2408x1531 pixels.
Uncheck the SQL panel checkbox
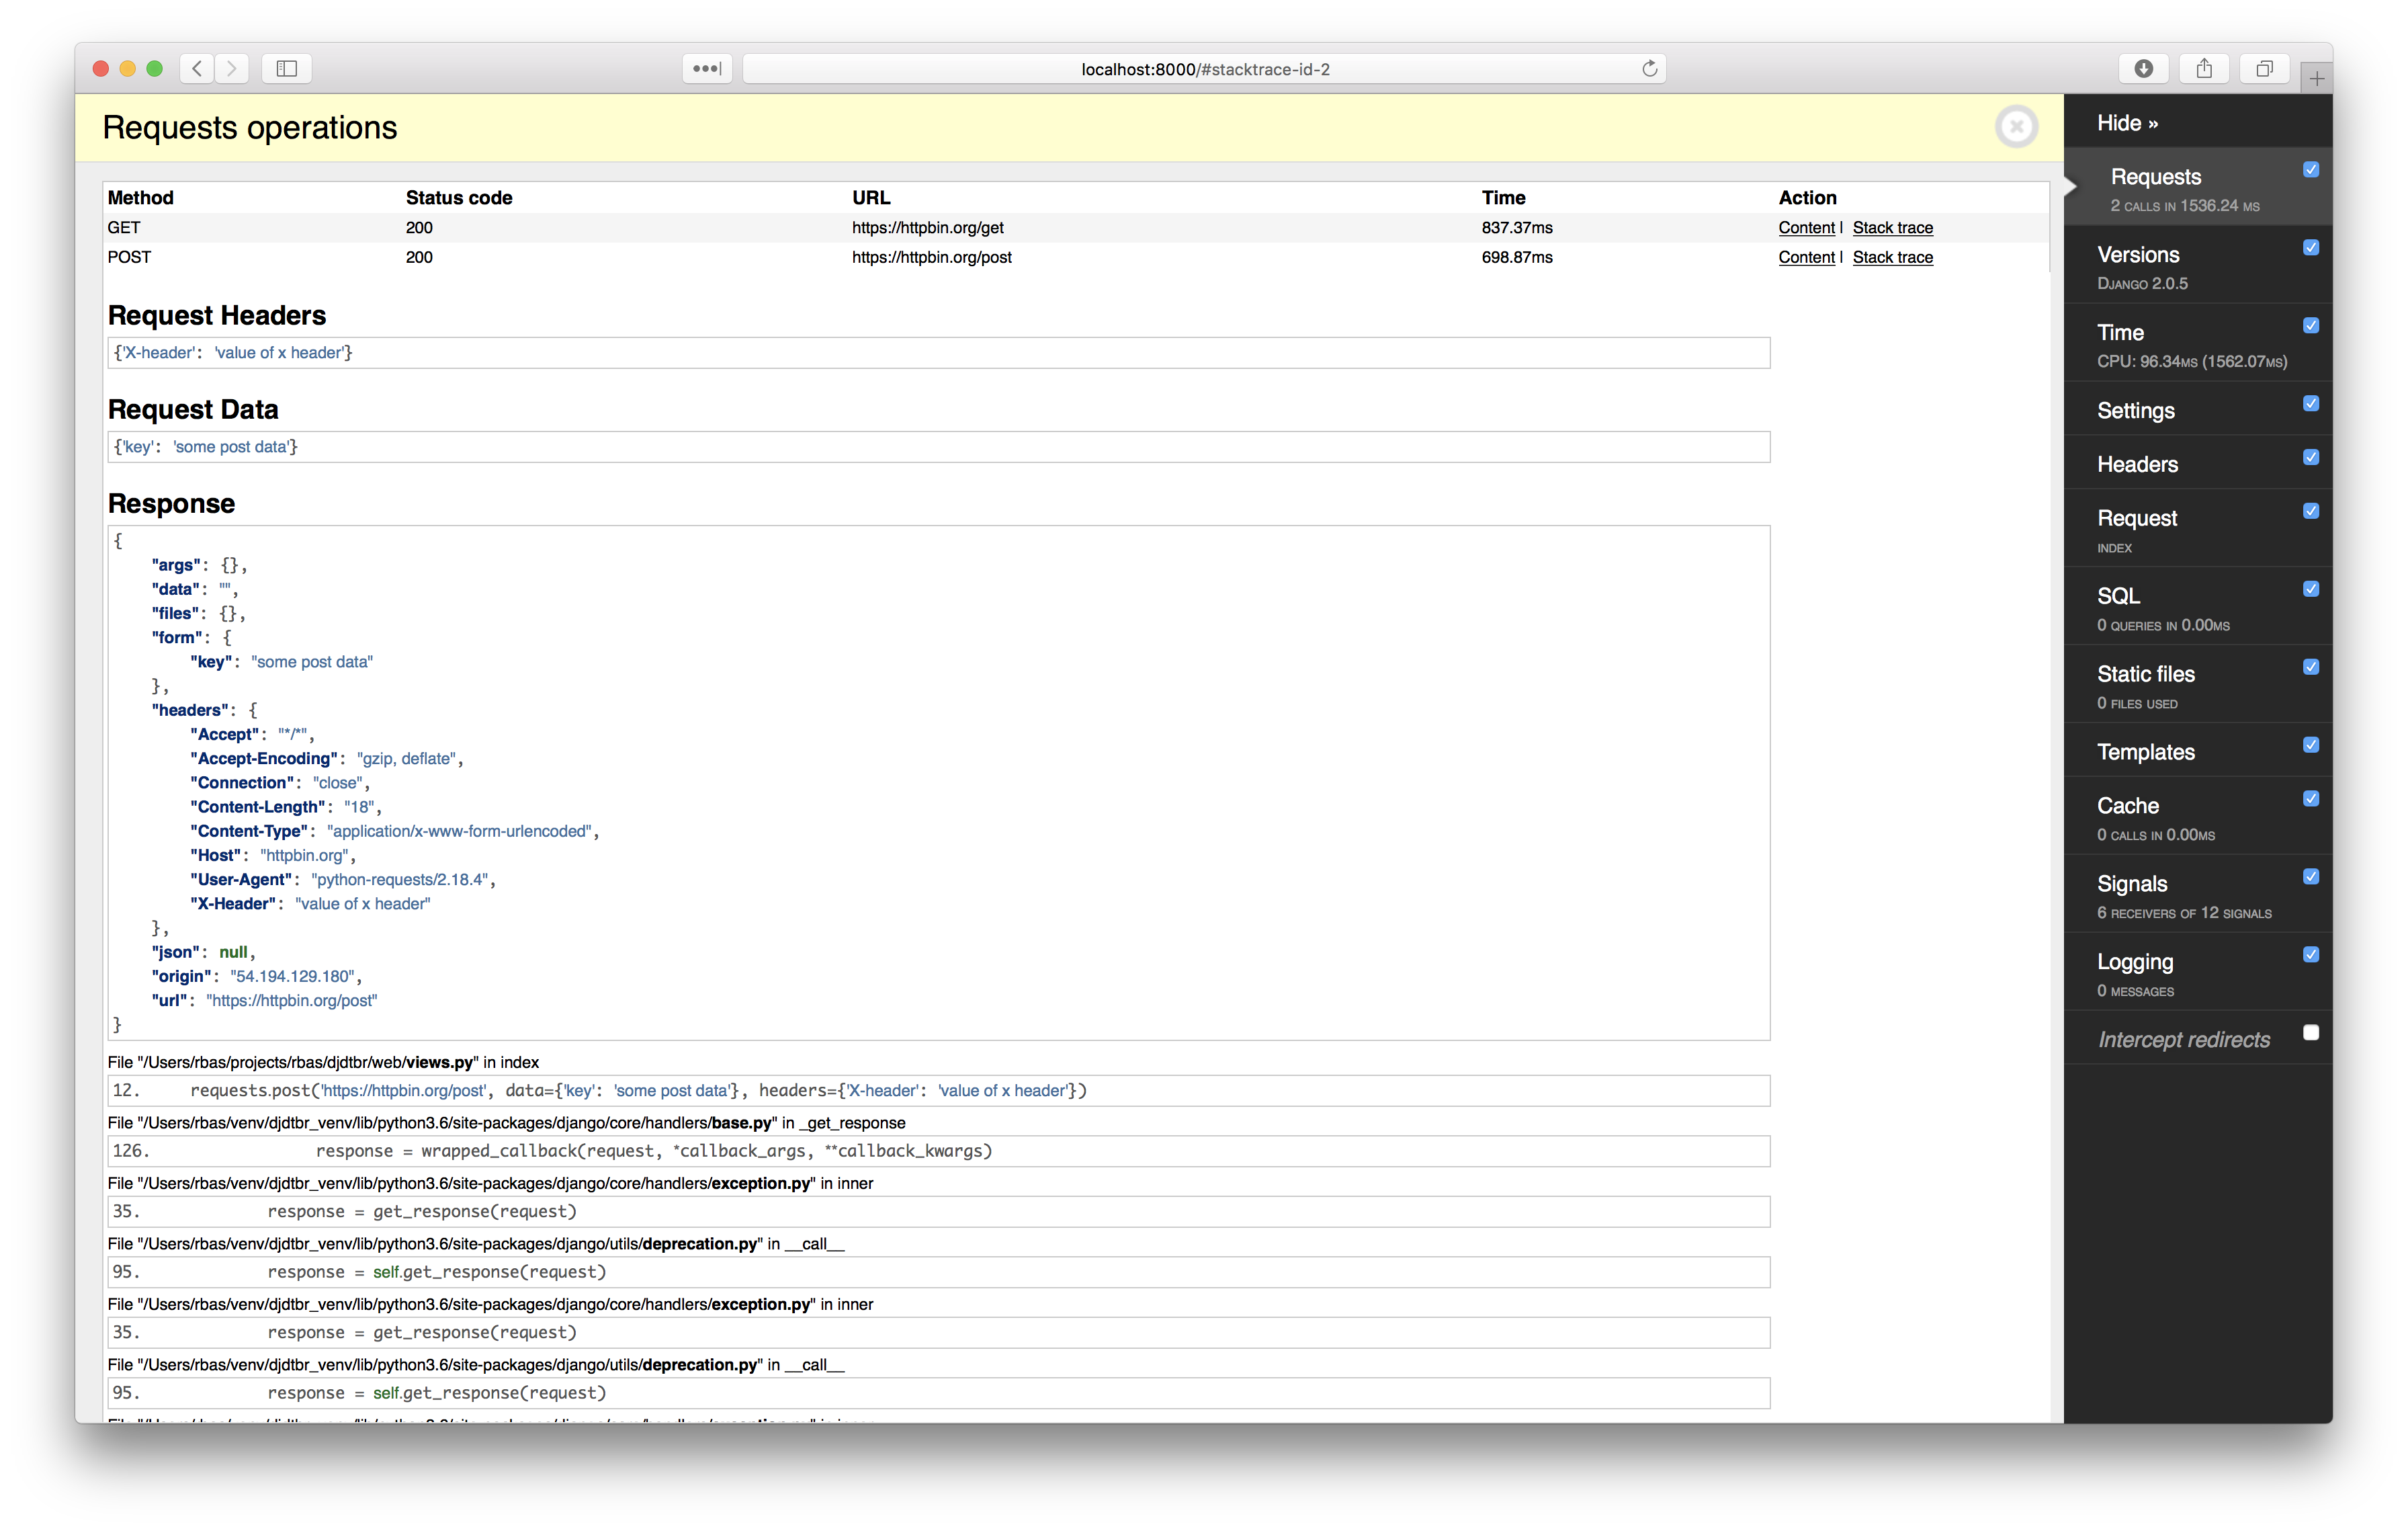2311,589
